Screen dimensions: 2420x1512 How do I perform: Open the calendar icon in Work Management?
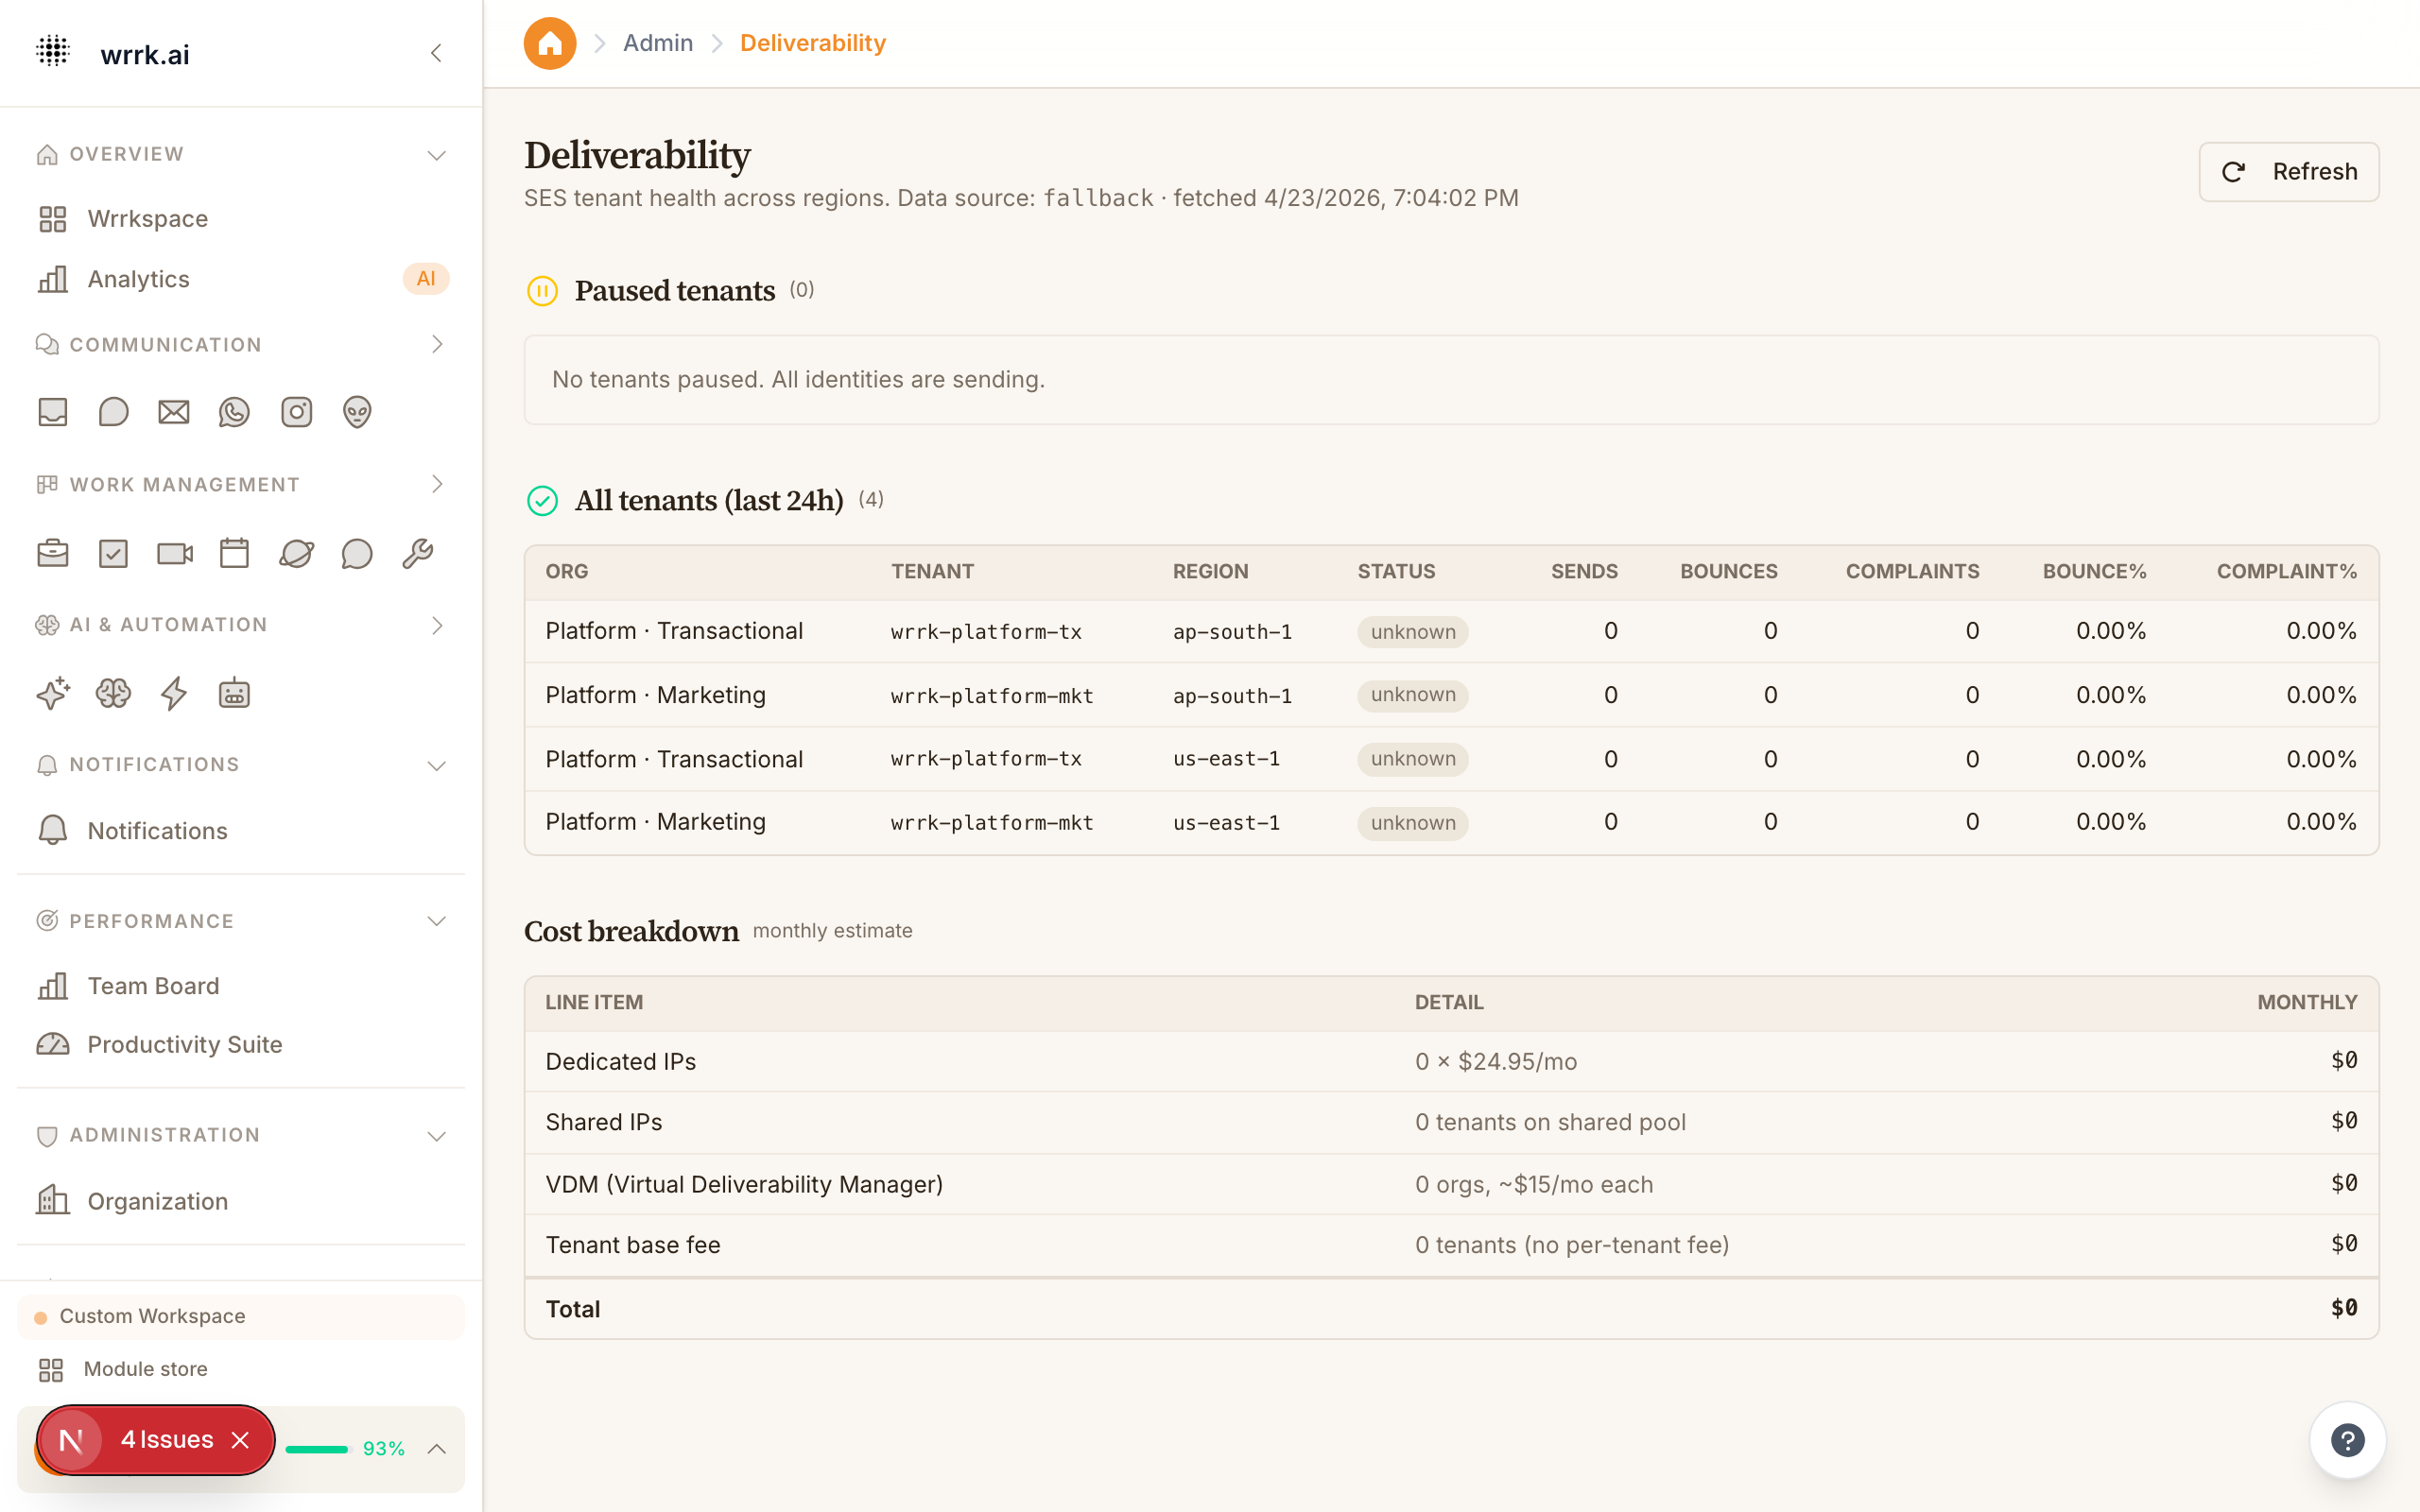[x=234, y=552]
